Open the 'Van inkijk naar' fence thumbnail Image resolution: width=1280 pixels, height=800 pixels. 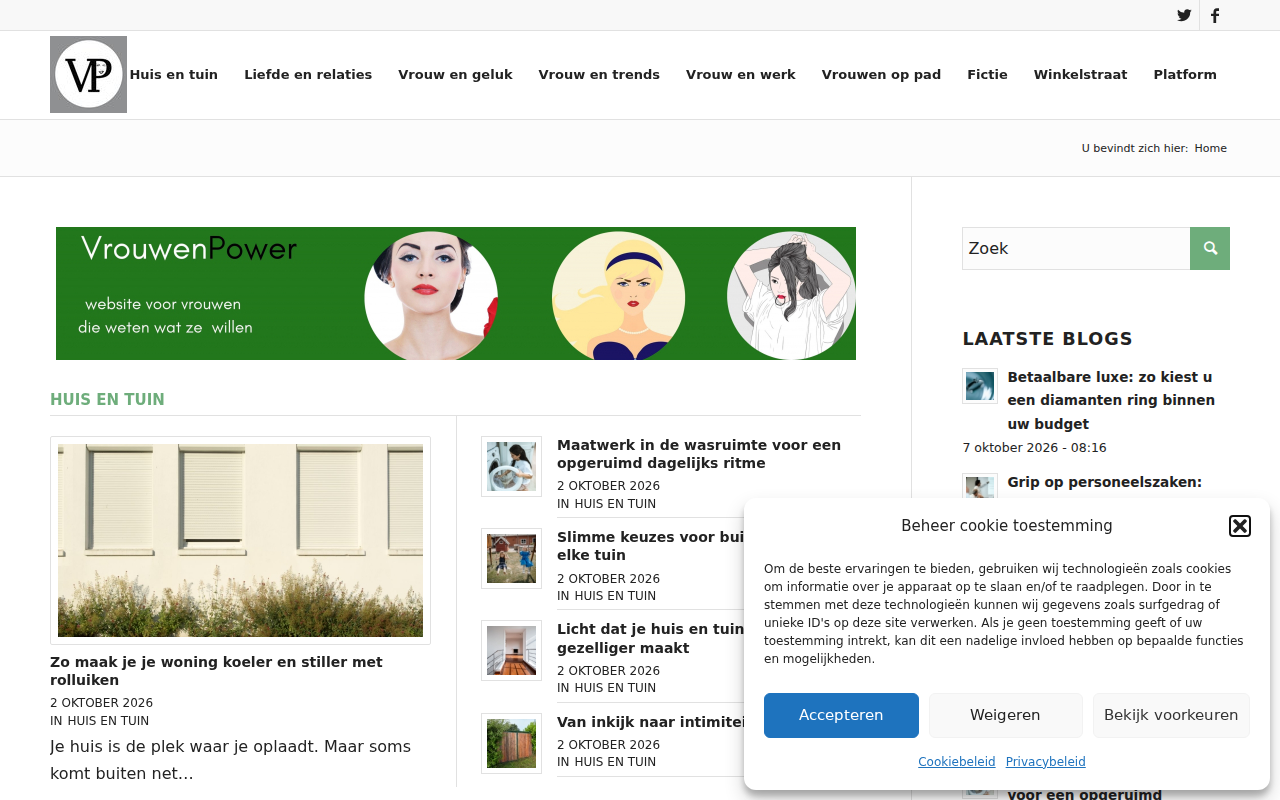(x=511, y=743)
